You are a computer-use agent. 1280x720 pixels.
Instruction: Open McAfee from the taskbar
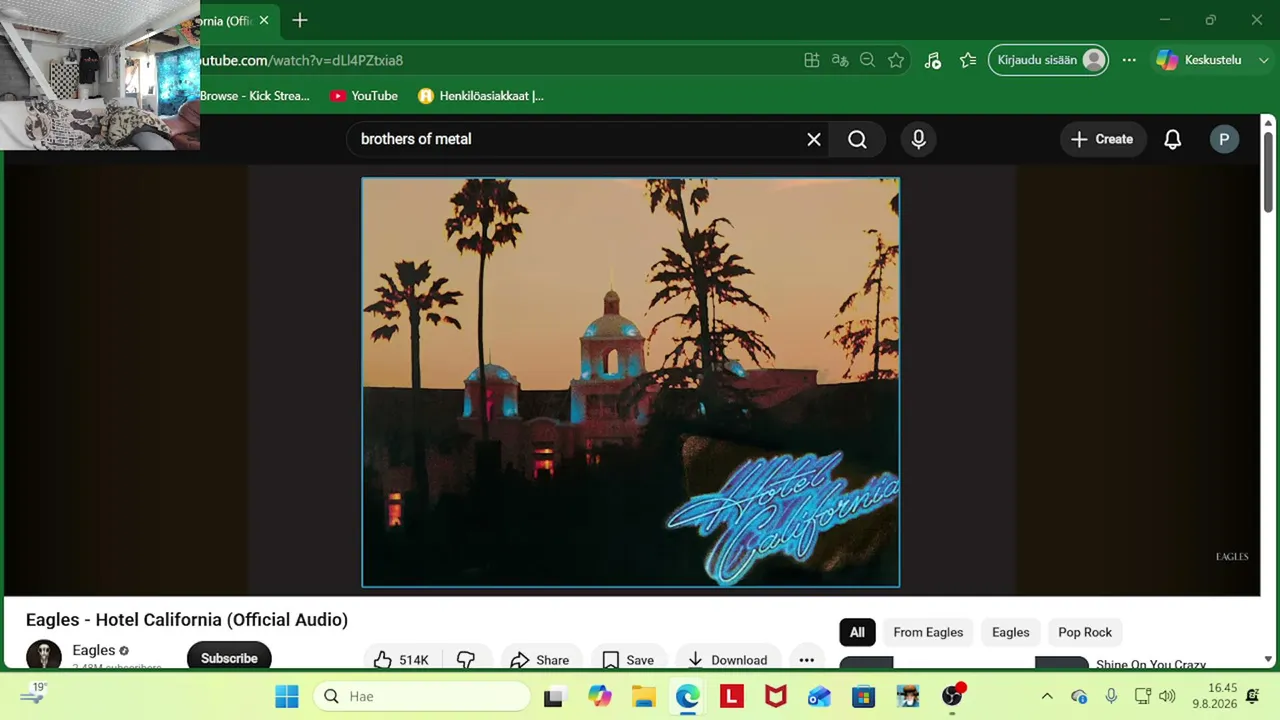(x=776, y=696)
